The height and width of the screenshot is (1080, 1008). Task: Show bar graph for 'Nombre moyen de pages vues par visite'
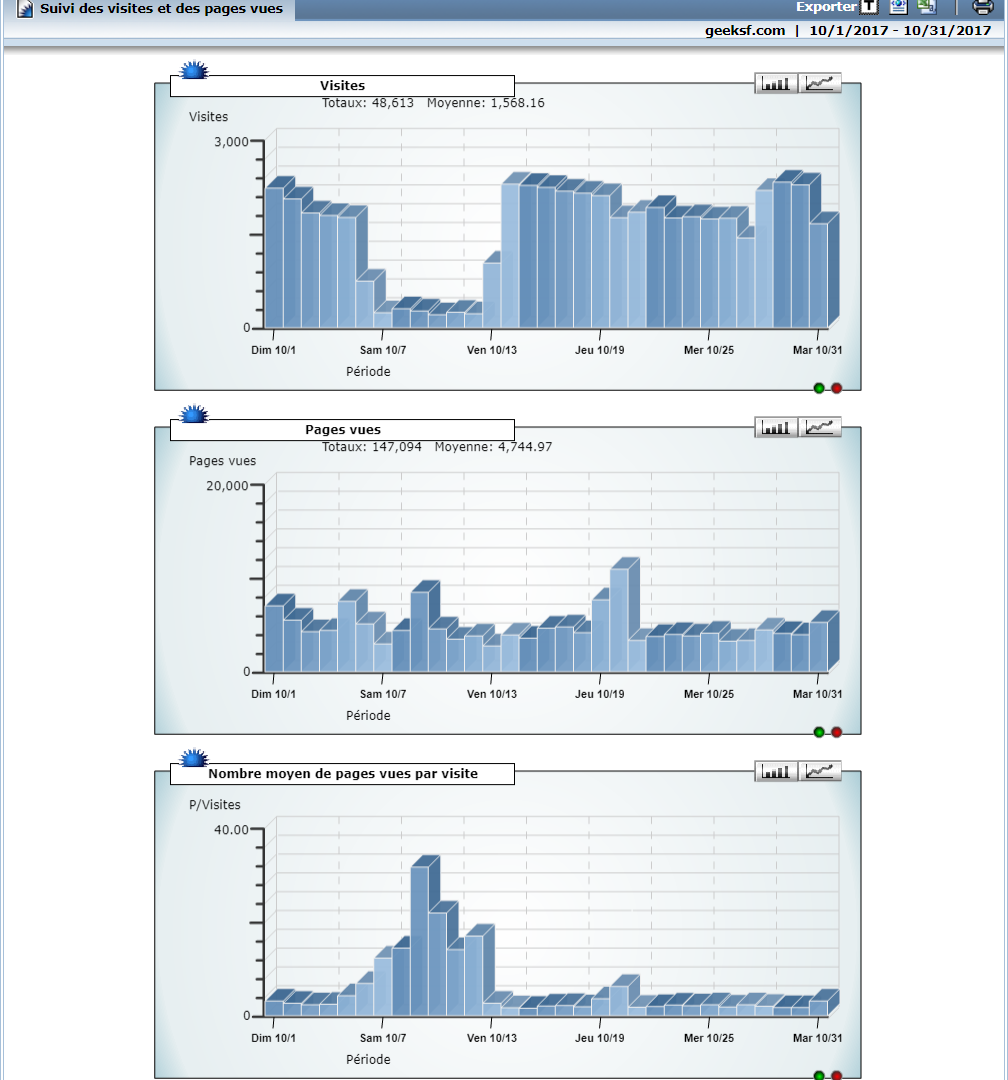click(x=776, y=771)
